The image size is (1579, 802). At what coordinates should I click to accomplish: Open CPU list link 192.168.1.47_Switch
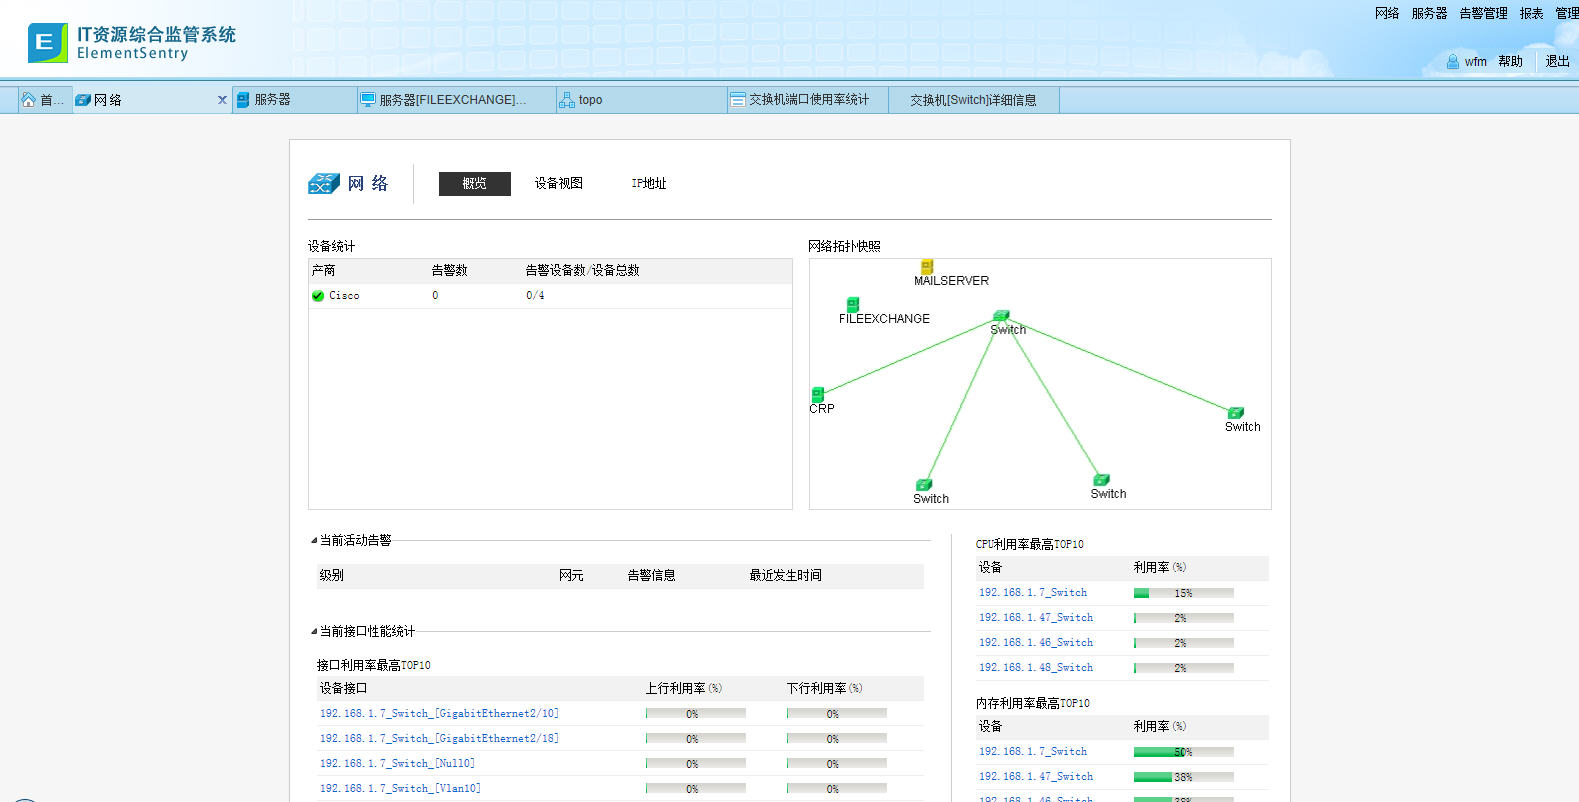[x=1036, y=618]
